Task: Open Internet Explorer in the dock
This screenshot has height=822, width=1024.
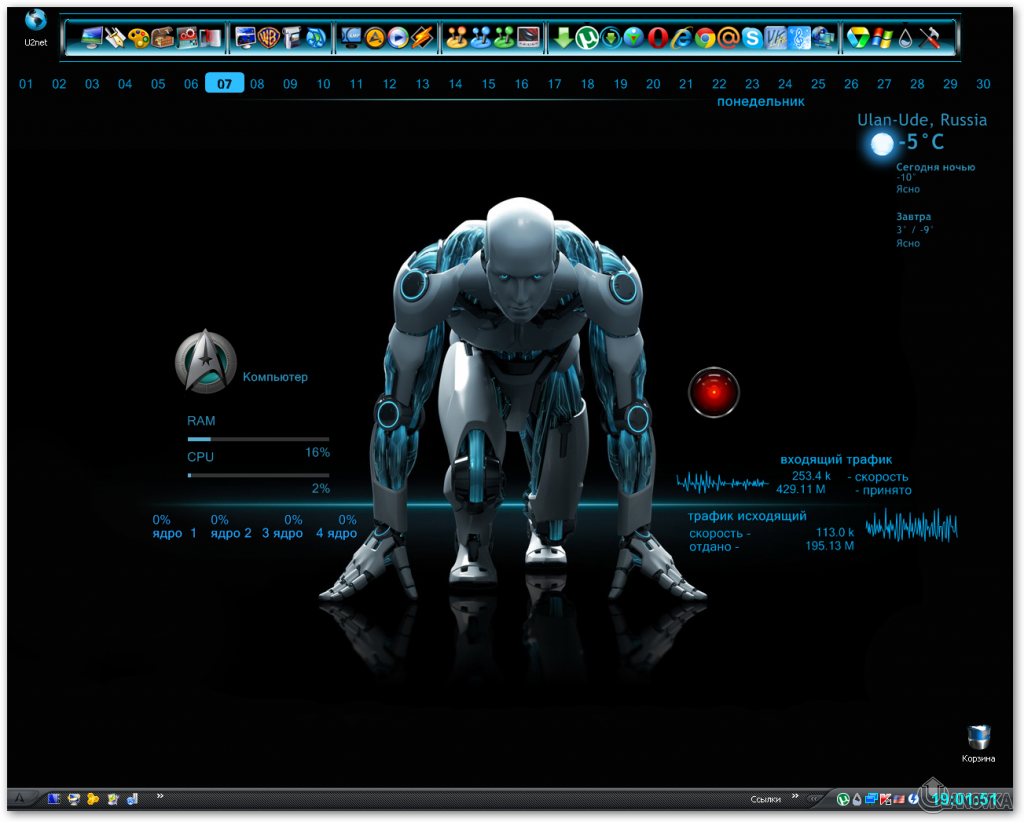Action: pyautogui.click(x=681, y=38)
